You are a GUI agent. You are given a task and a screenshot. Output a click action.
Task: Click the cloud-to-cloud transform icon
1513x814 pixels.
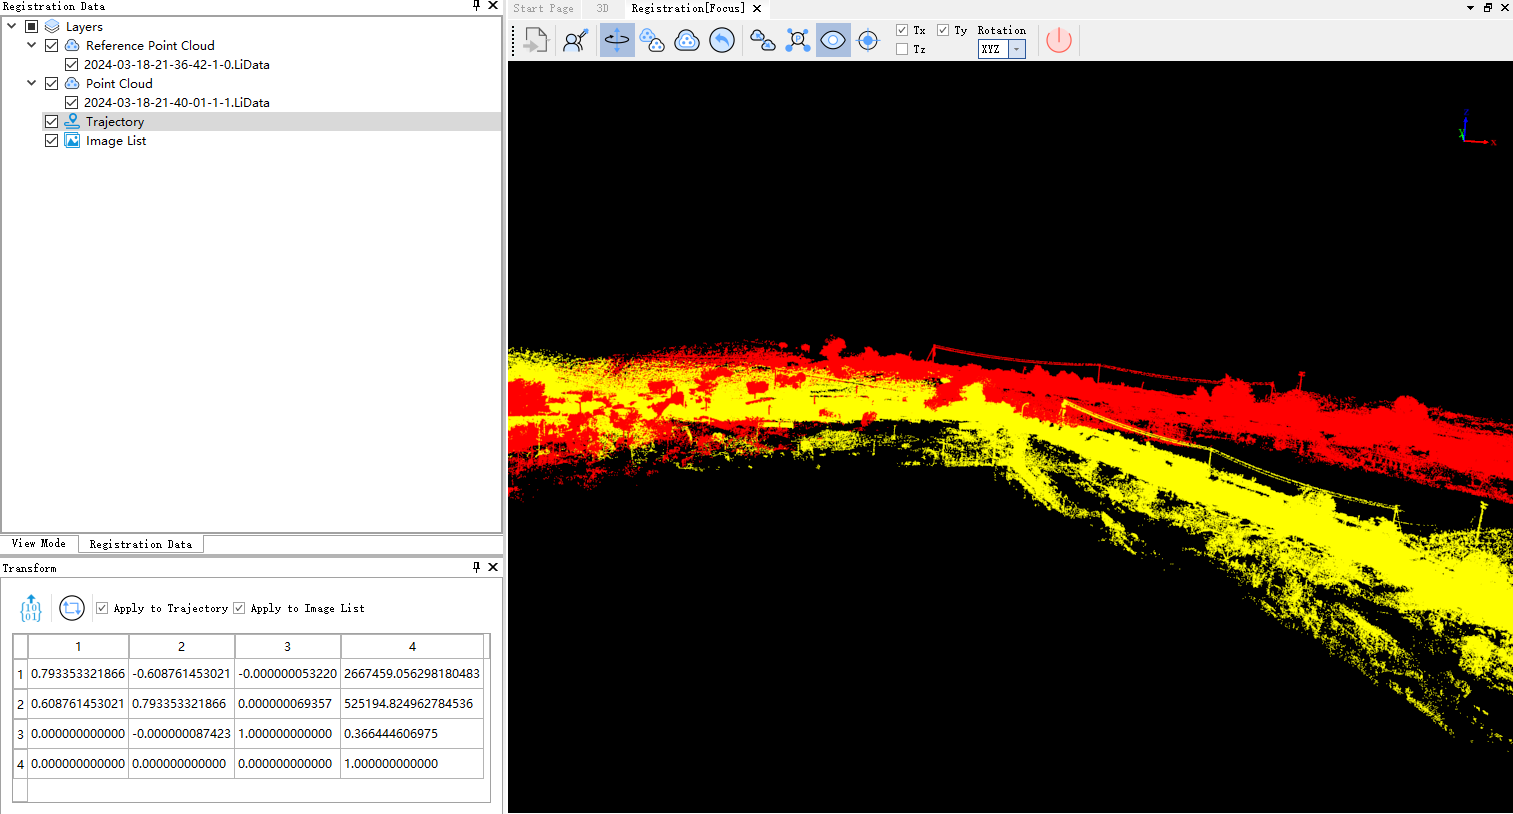coord(763,41)
